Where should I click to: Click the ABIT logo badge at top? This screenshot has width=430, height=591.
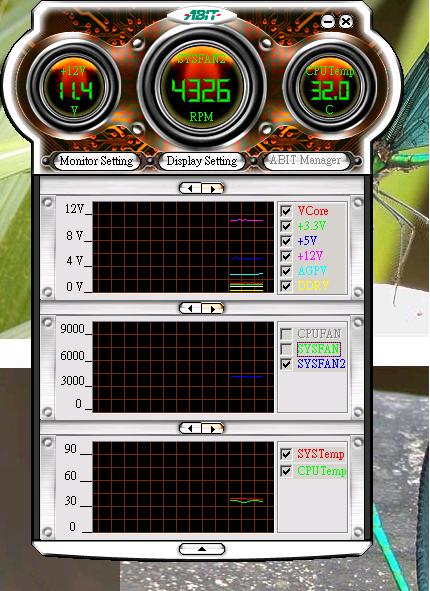pyautogui.click(x=202, y=15)
